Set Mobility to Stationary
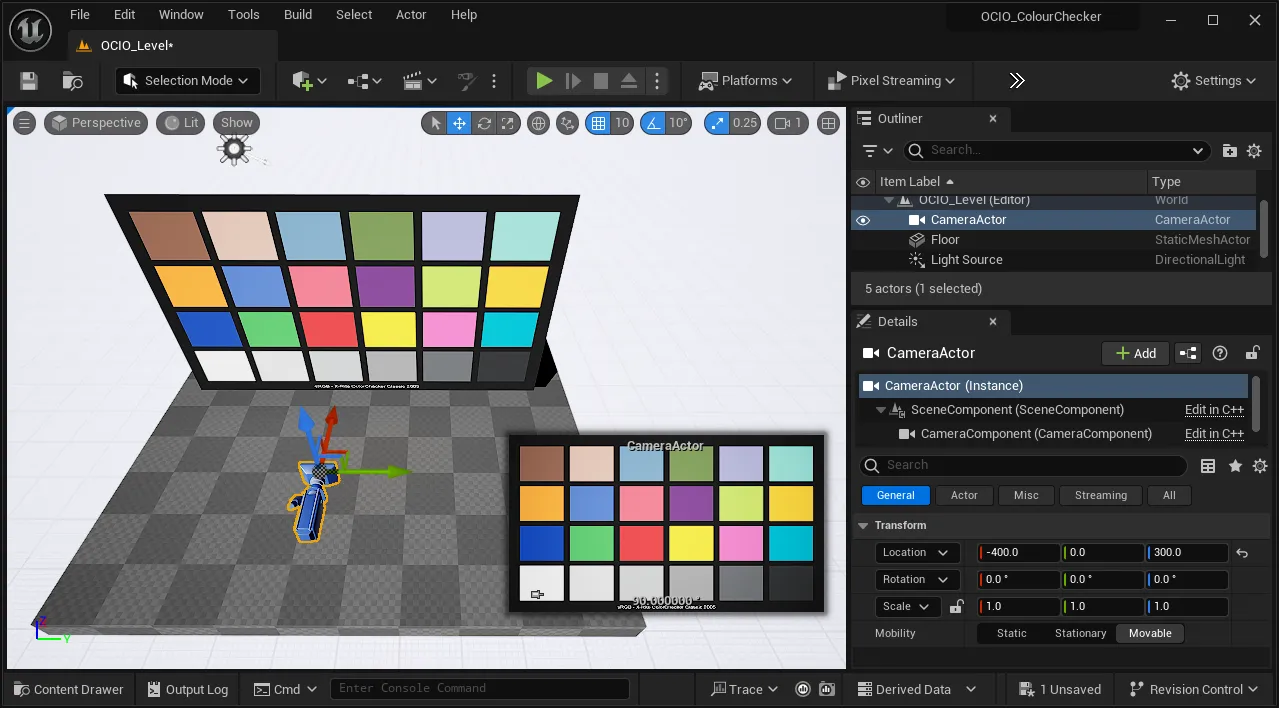1279x708 pixels. 1080,633
